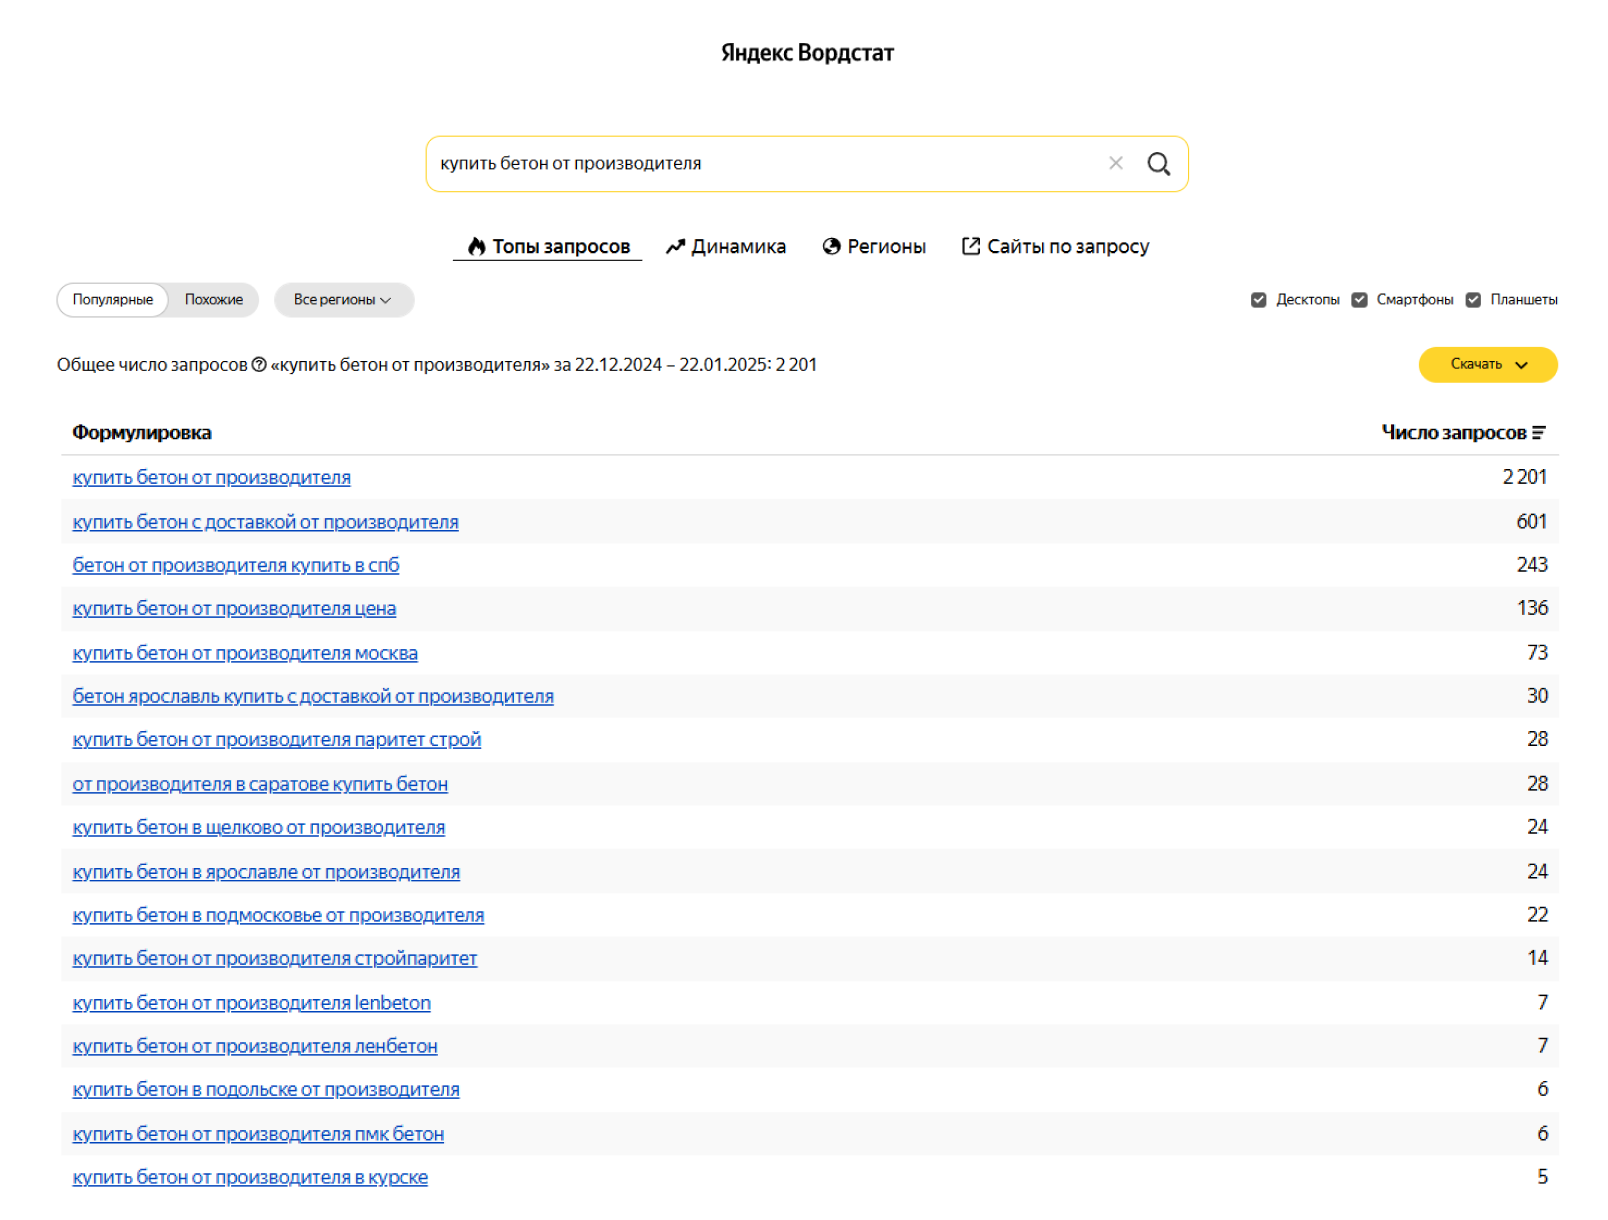This screenshot has height=1220, width=1608.
Task: Open the query link купить бетон от производителя цена
Action: coord(234,608)
